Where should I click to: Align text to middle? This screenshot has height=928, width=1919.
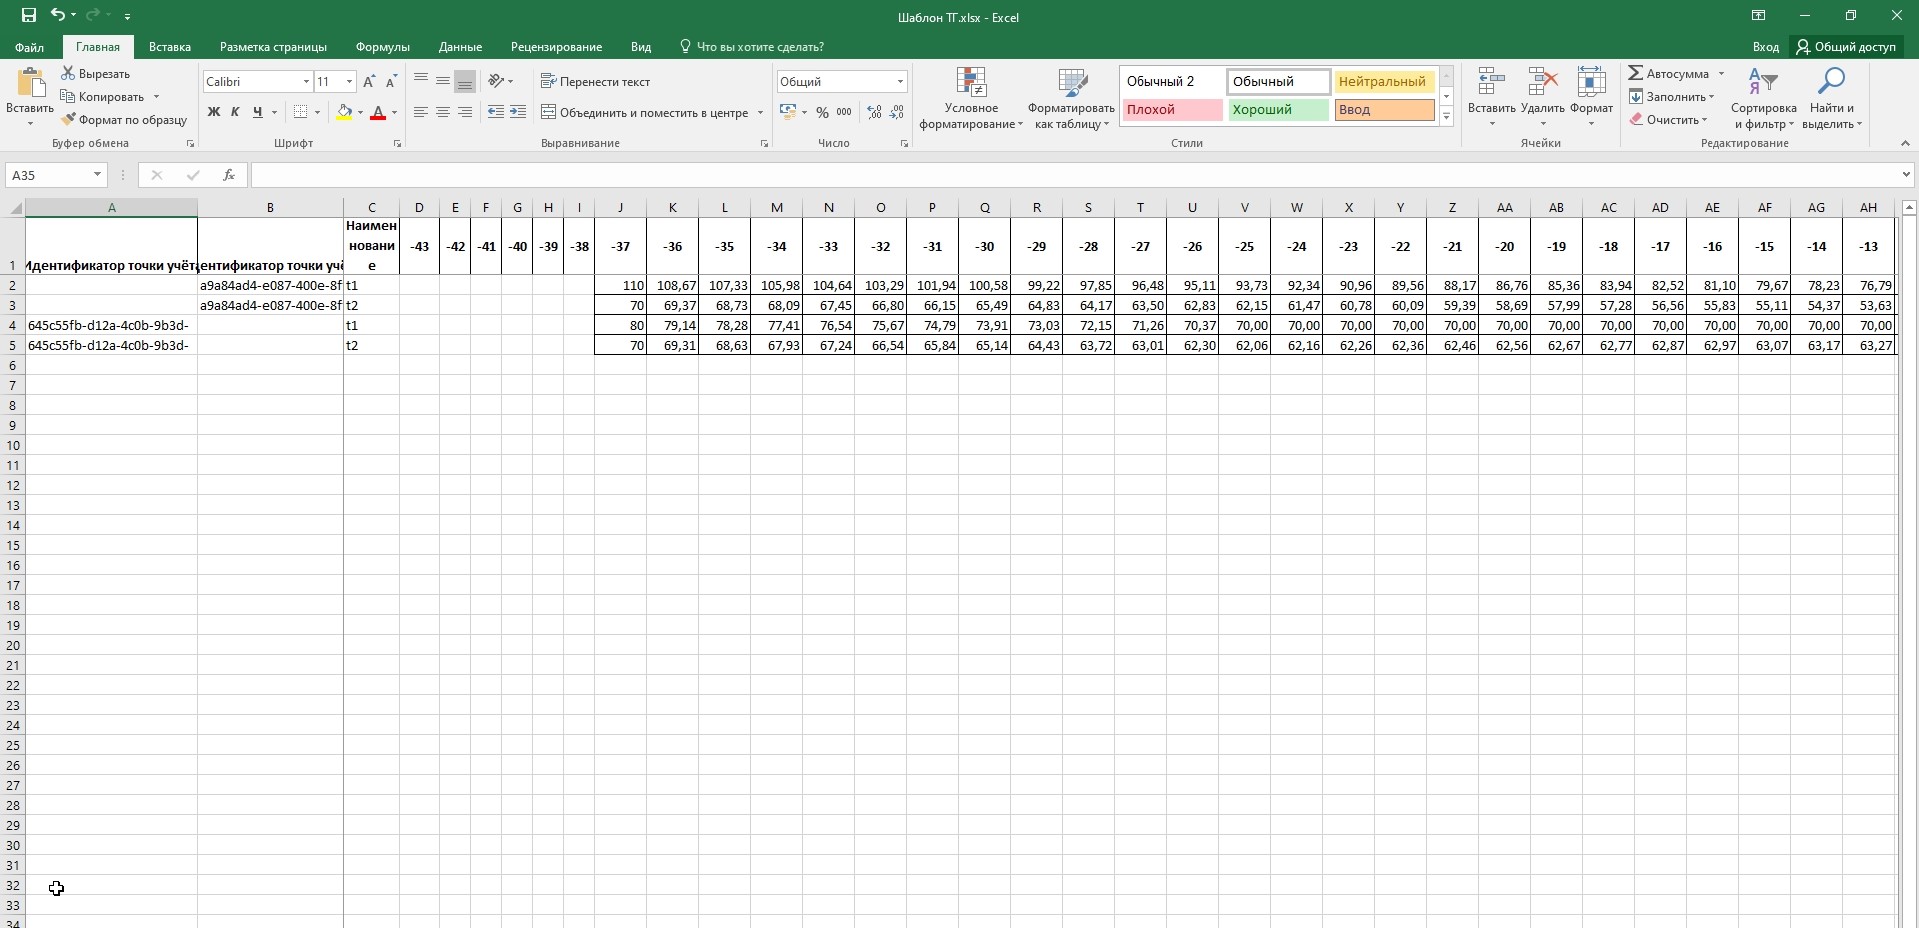[x=443, y=81]
